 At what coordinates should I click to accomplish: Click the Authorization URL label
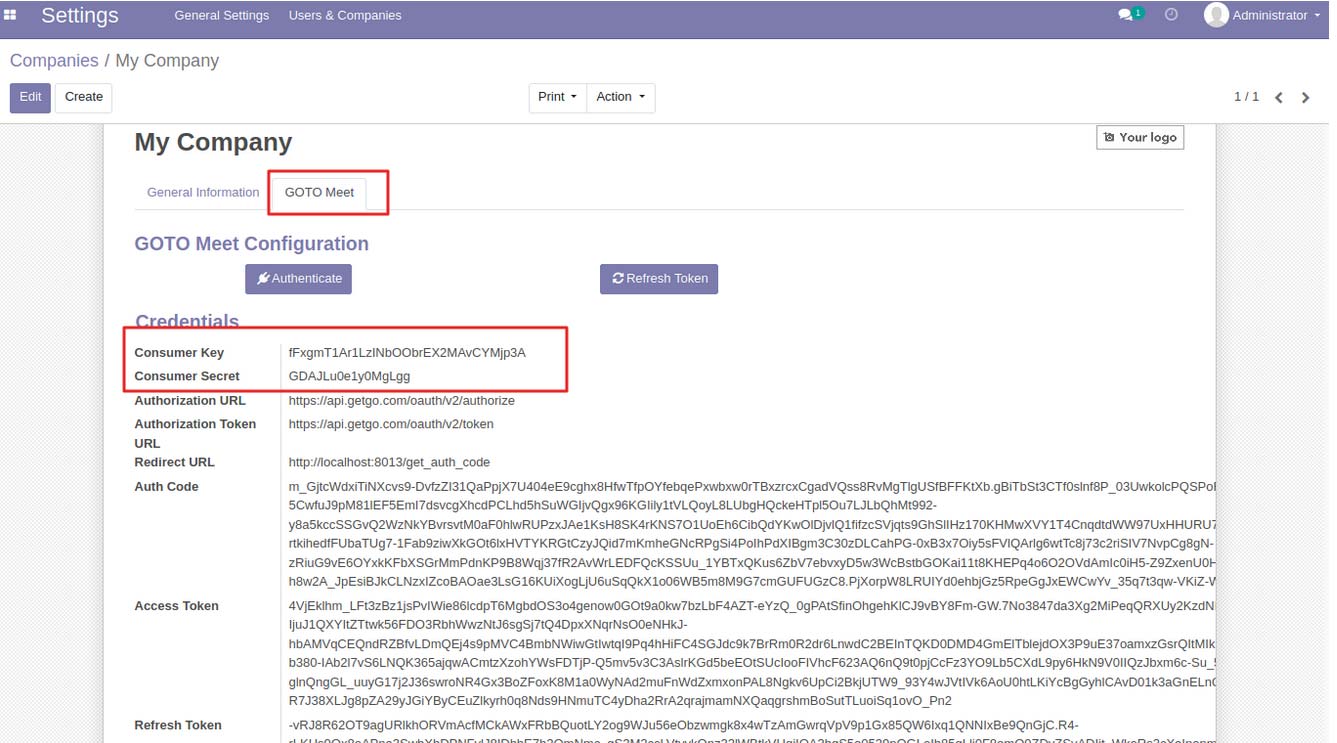click(x=190, y=400)
